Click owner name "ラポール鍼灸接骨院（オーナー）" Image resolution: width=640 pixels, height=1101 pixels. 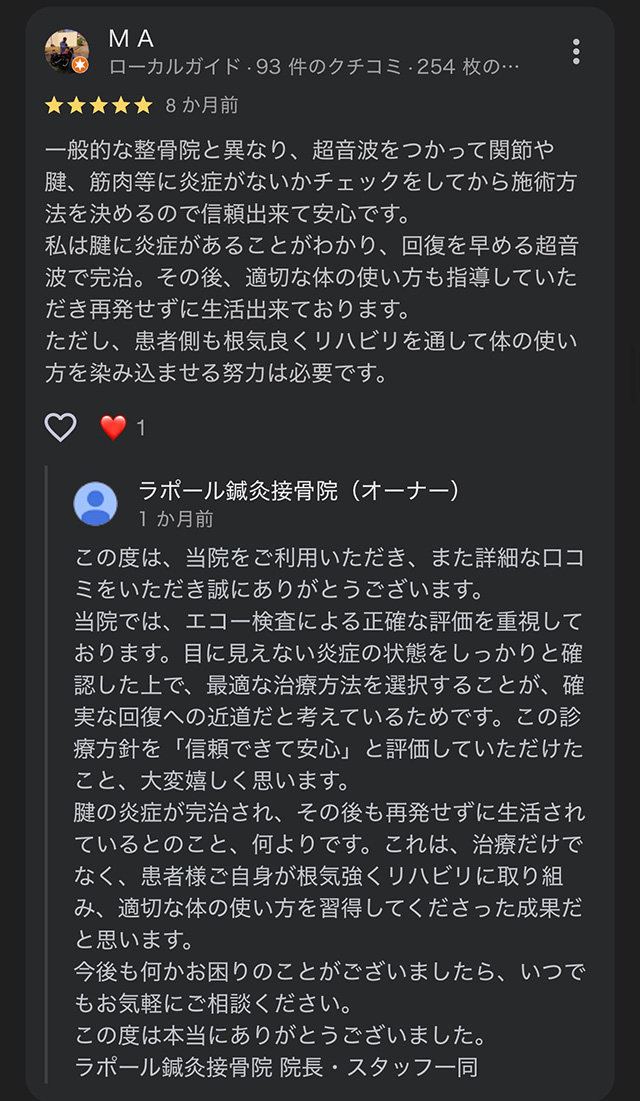tap(300, 491)
